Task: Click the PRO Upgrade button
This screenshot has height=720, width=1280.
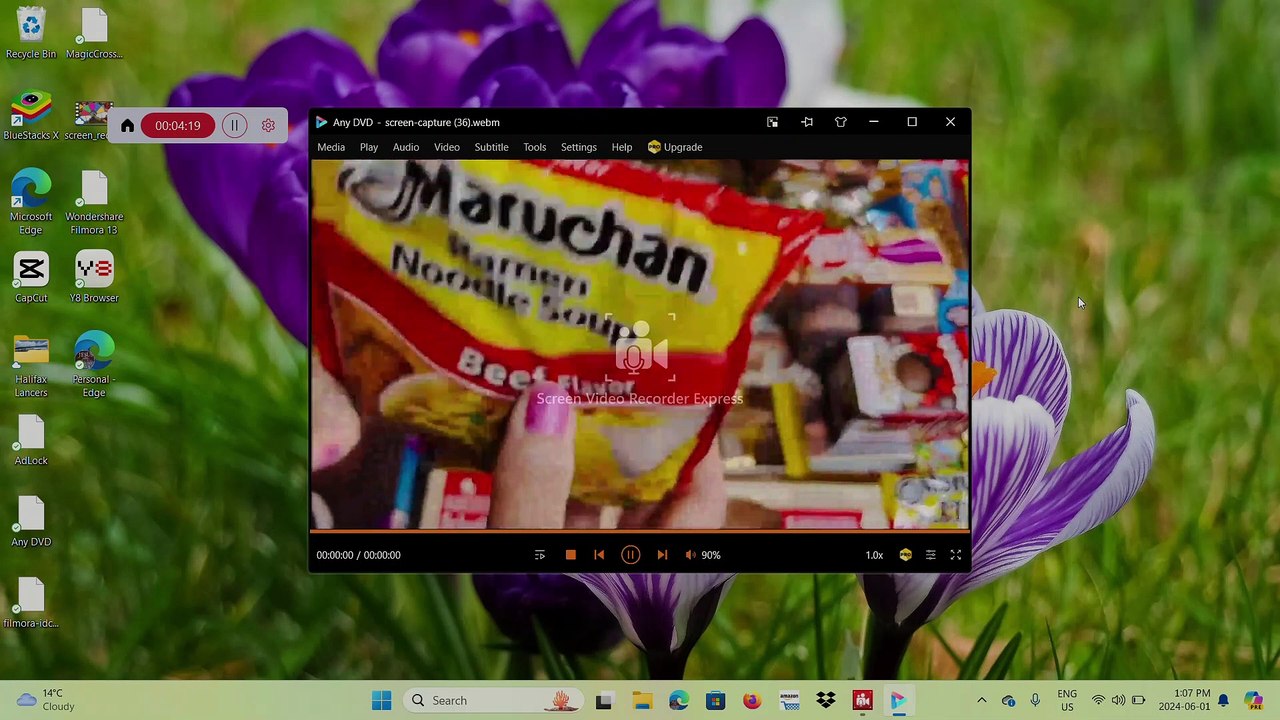Action: [675, 147]
